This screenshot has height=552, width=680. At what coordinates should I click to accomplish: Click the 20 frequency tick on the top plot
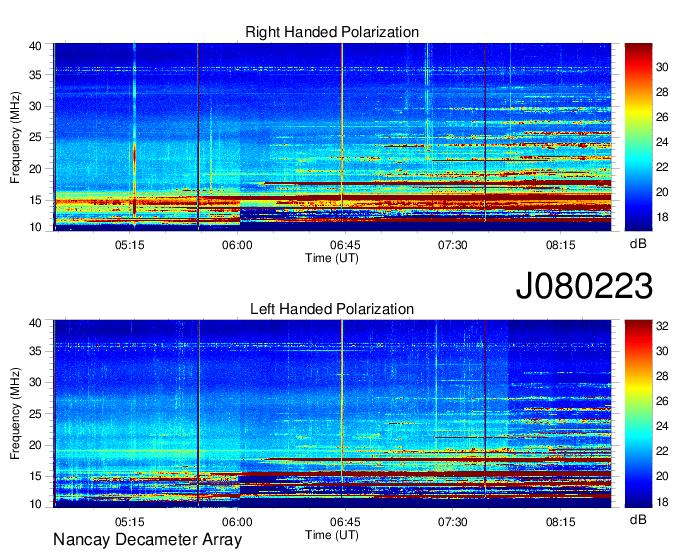[x=35, y=169]
